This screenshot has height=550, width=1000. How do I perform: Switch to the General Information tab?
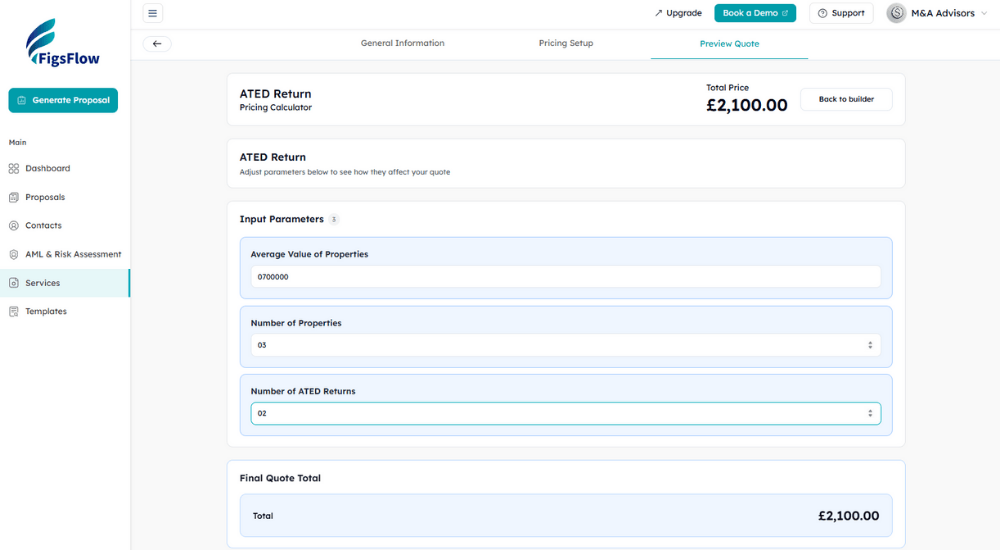(402, 43)
